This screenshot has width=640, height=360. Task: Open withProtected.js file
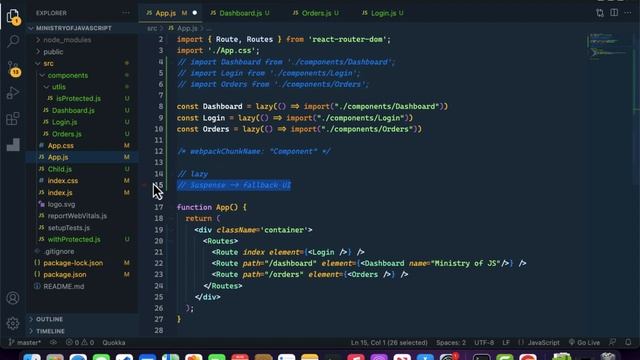(x=82, y=239)
